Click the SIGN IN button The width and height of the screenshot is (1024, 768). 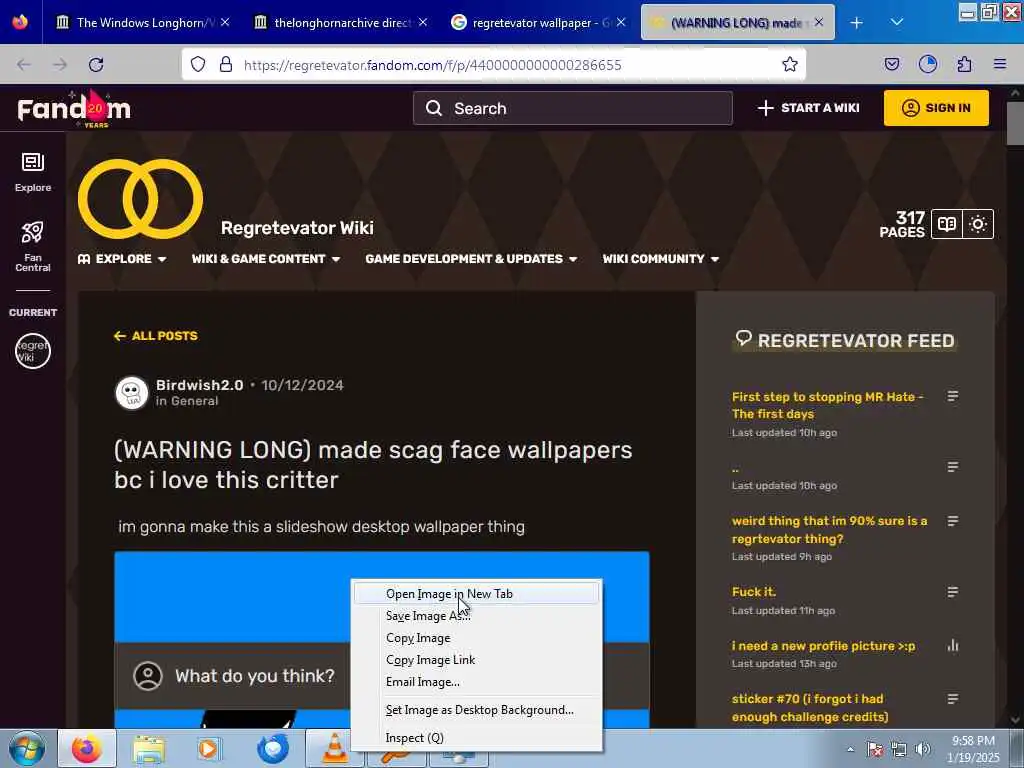(936, 108)
